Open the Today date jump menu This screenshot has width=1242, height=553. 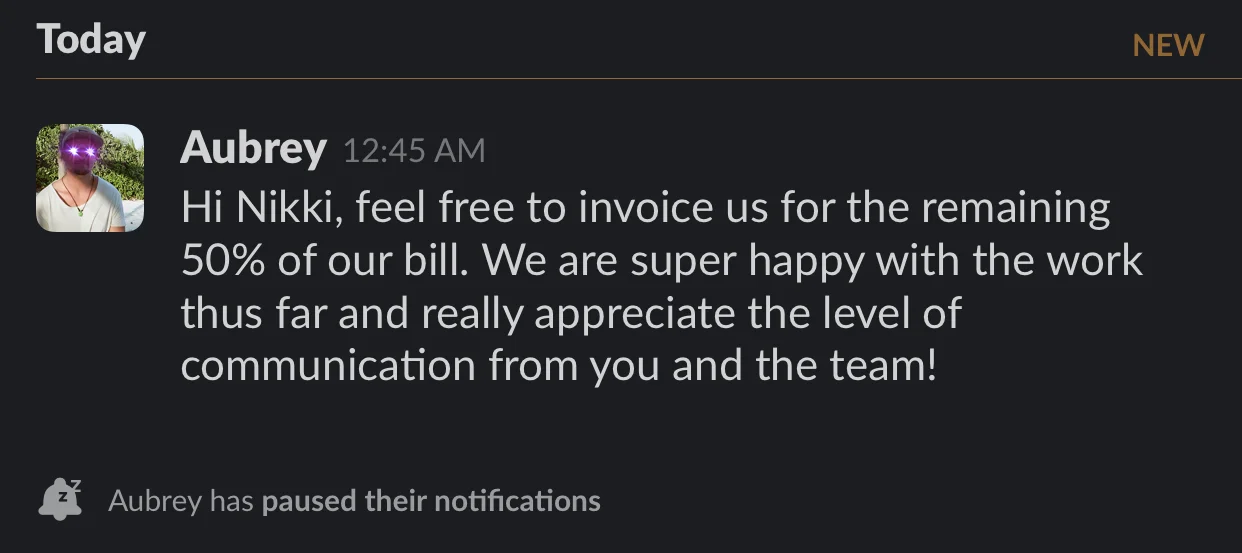91,40
